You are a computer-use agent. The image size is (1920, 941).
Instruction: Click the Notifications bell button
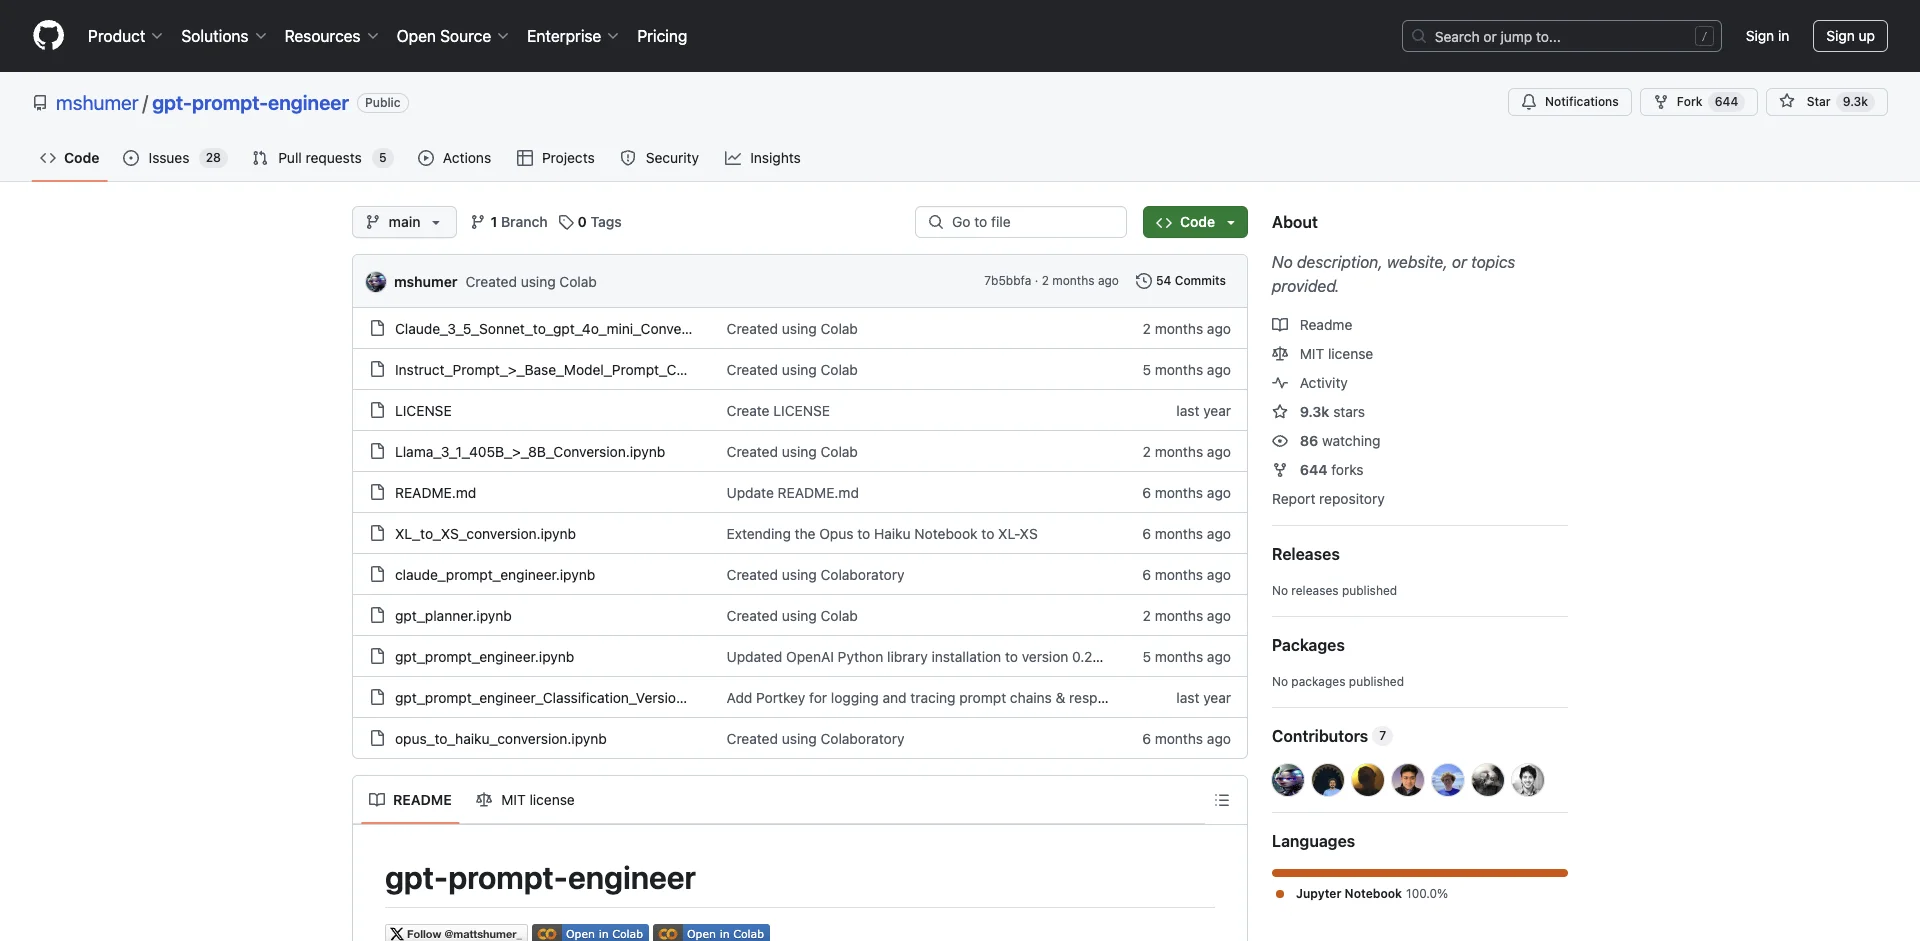(x=1570, y=102)
